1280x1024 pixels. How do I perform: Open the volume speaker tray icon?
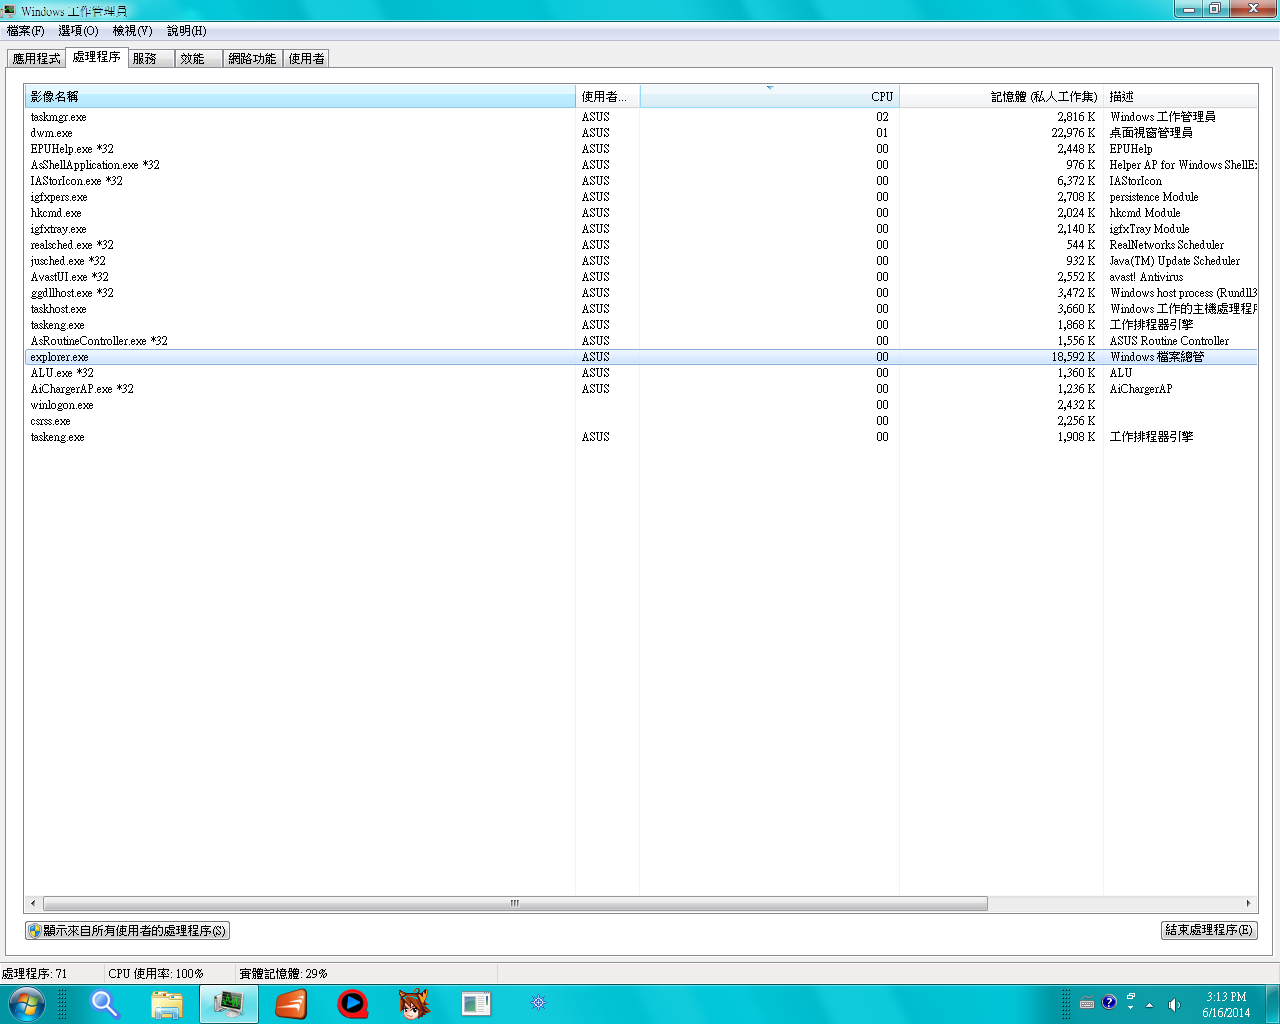coord(1174,1004)
